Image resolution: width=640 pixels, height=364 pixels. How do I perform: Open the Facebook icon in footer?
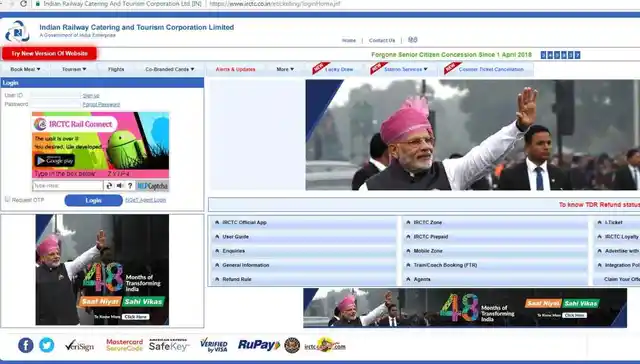pos(25,345)
